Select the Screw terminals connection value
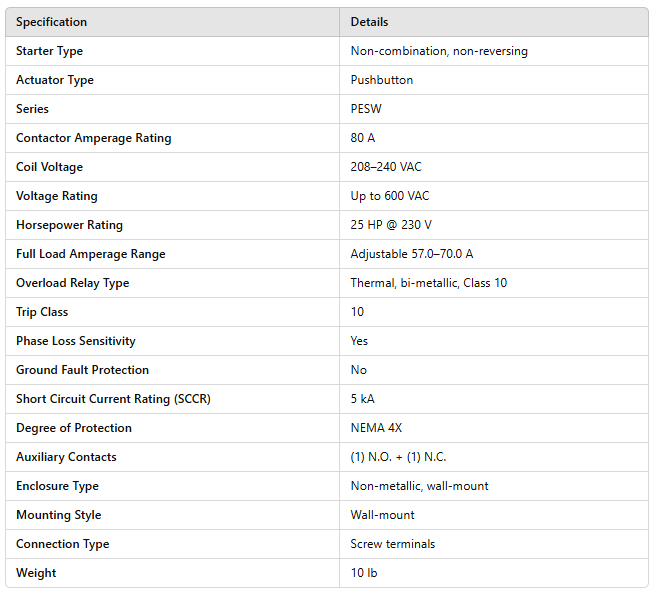The height and width of the screenshot is (595, 658). tap(392, 544)
